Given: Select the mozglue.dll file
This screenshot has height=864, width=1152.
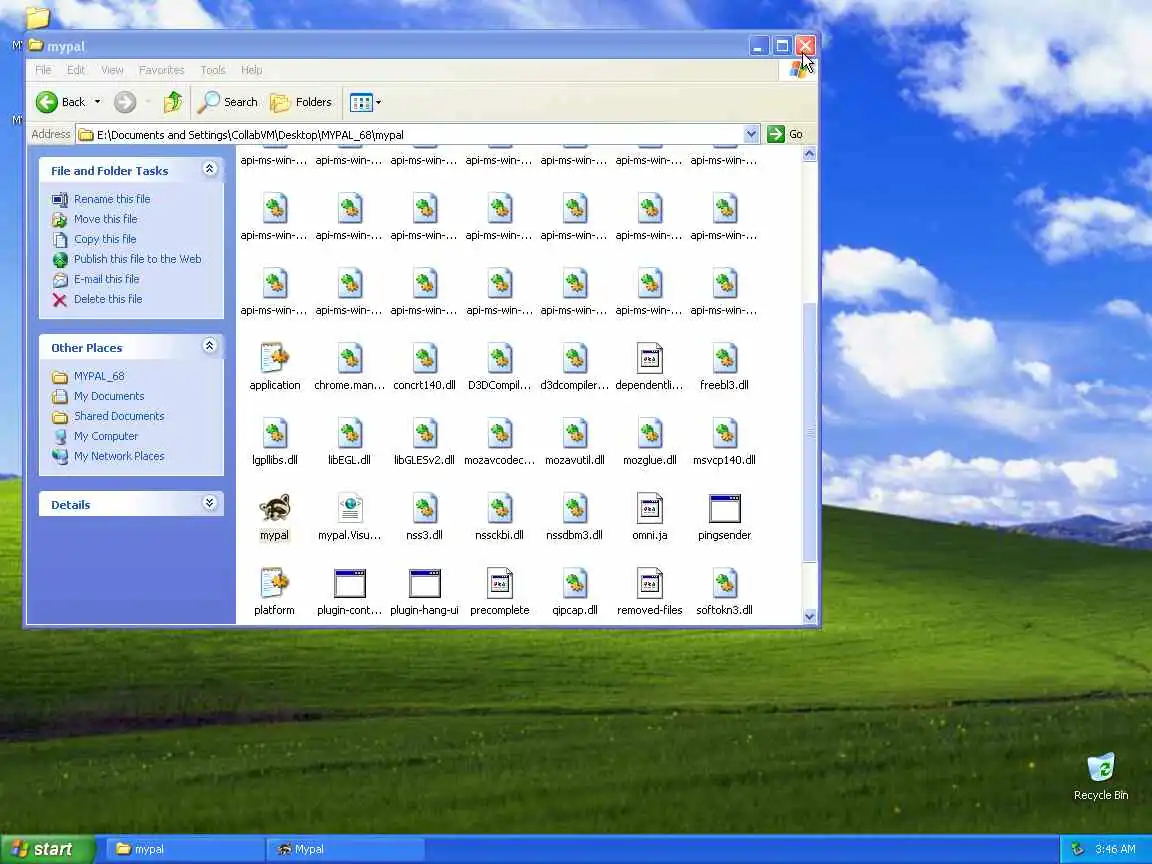Looking at the screenshot, I should pyautogui.click(x=649, y=433).
